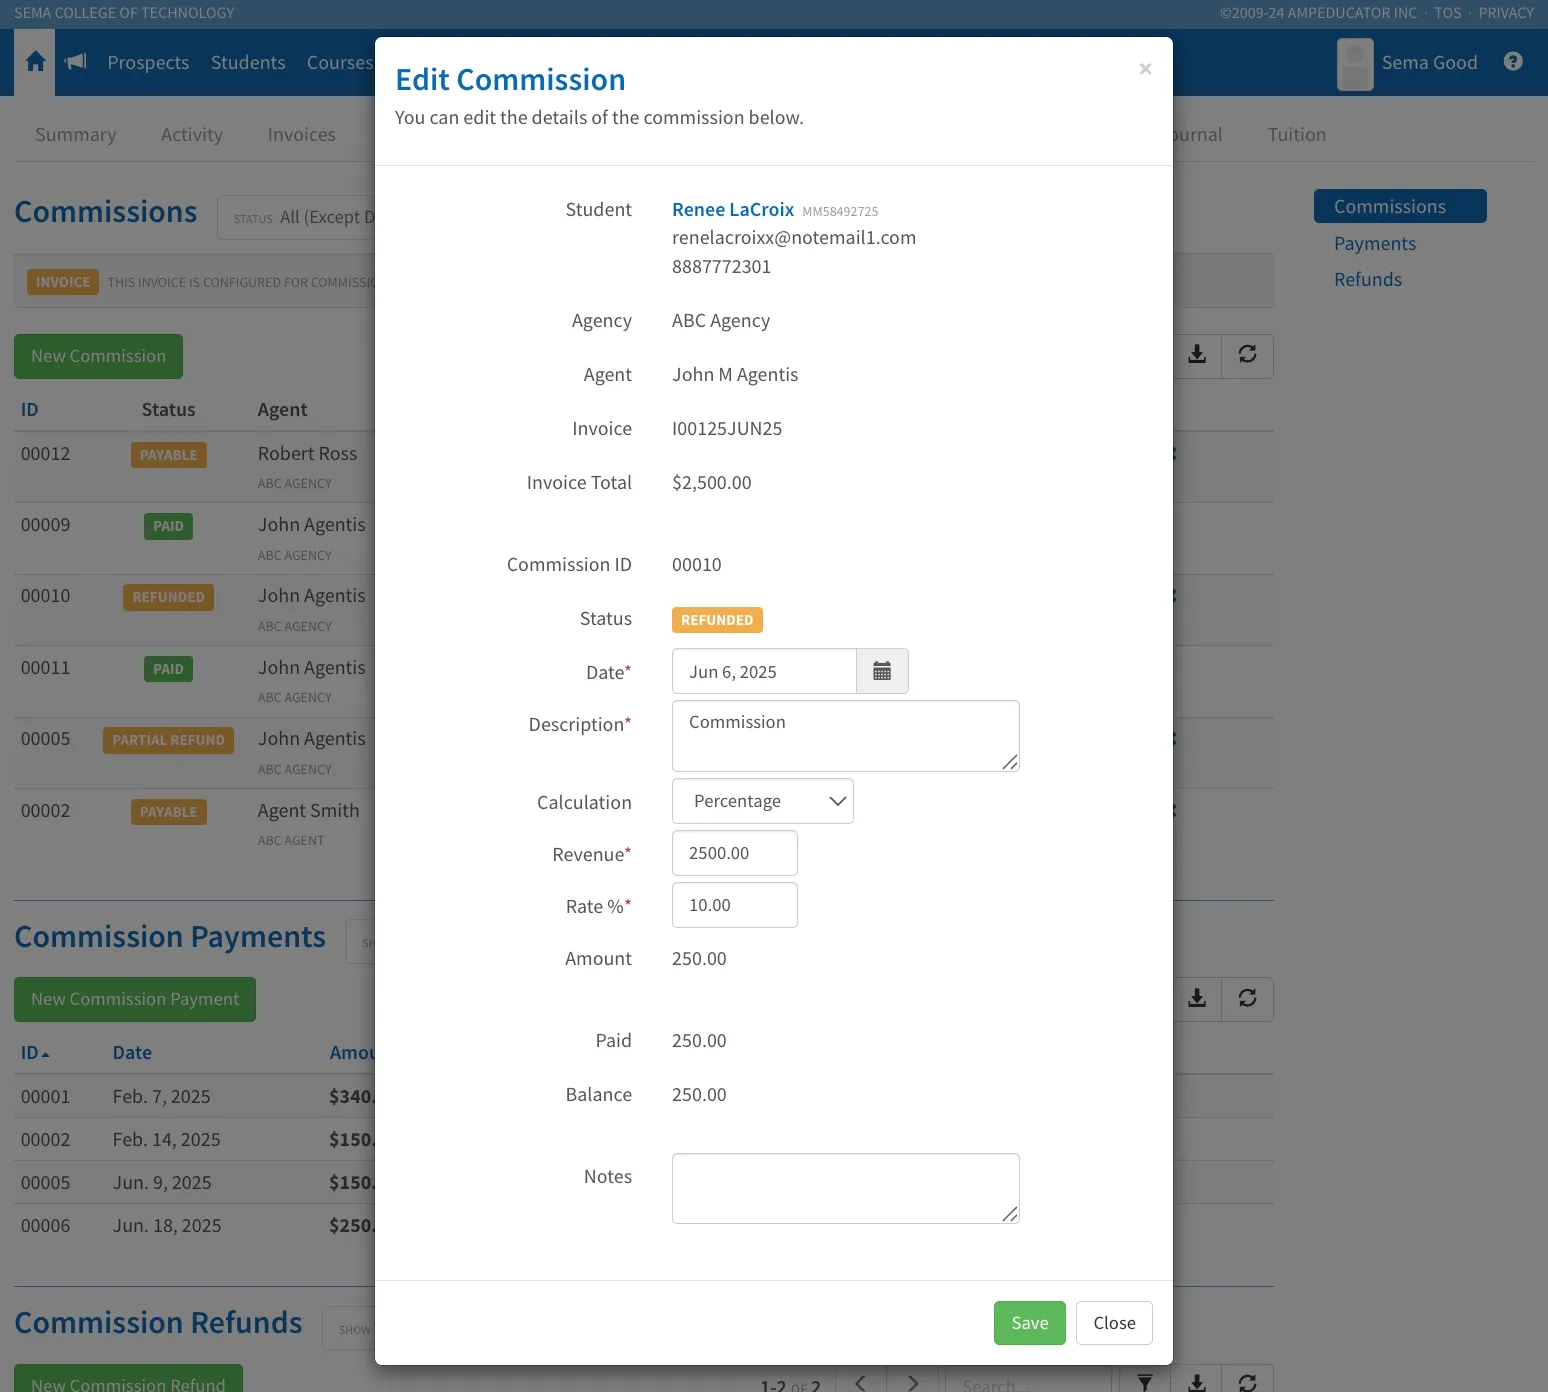Screen dimensions: 1548x1392
Task: Go to home icon in navbar
Action: (35, 62)
